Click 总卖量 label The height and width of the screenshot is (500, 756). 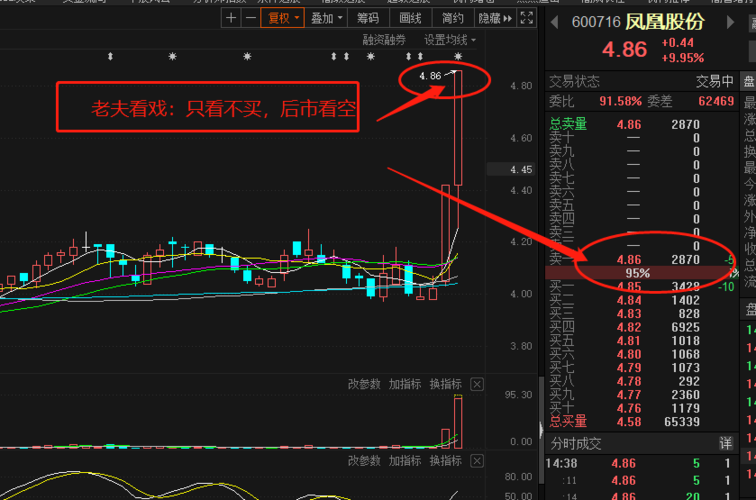[x=568, y=124]
